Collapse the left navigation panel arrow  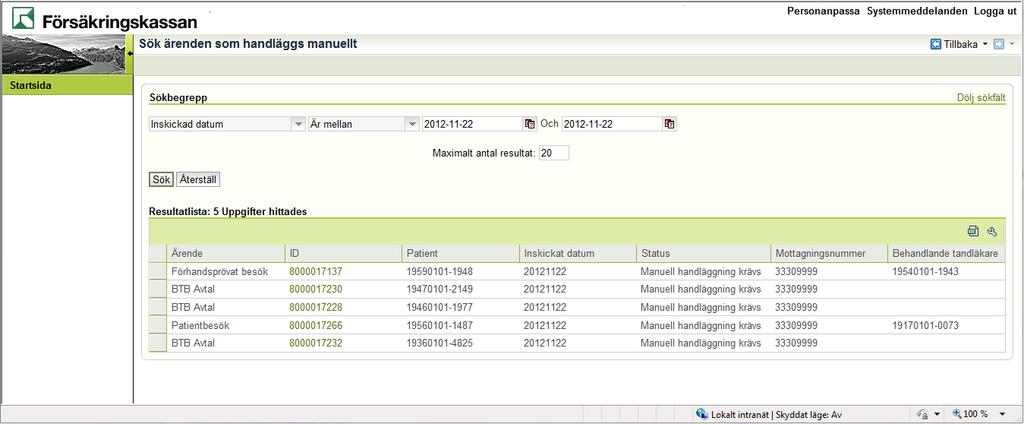[129, 54]
